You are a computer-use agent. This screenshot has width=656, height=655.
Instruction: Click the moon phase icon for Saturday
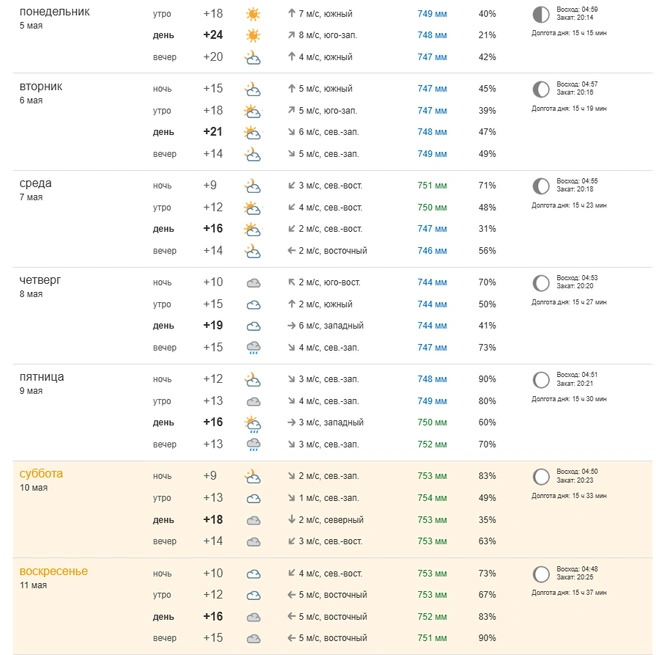tap(541, 477)
